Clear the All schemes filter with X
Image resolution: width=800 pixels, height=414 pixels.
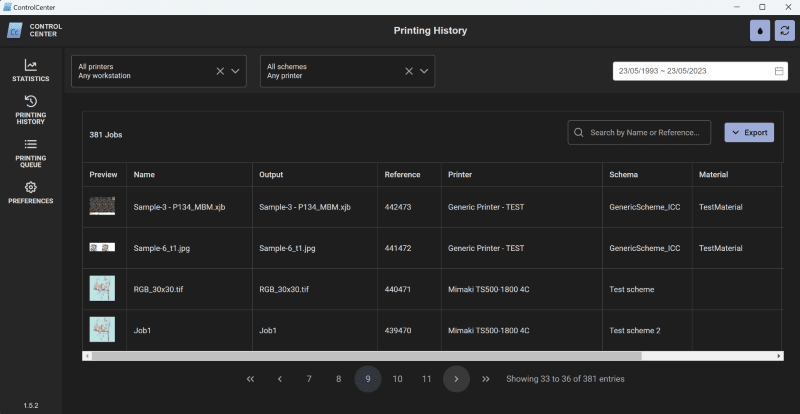(409, 71)
